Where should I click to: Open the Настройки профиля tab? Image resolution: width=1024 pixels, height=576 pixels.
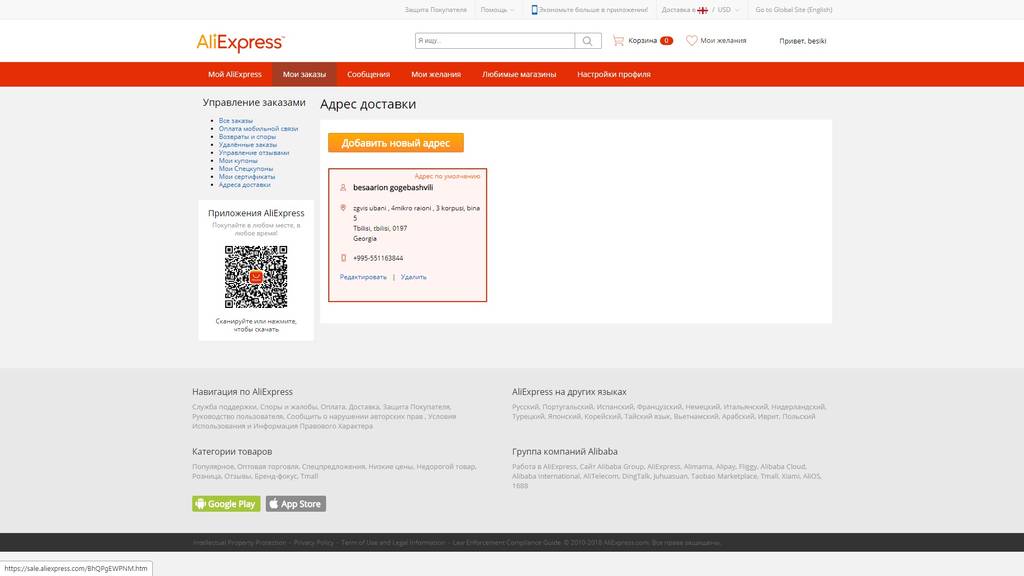point(614,74)
